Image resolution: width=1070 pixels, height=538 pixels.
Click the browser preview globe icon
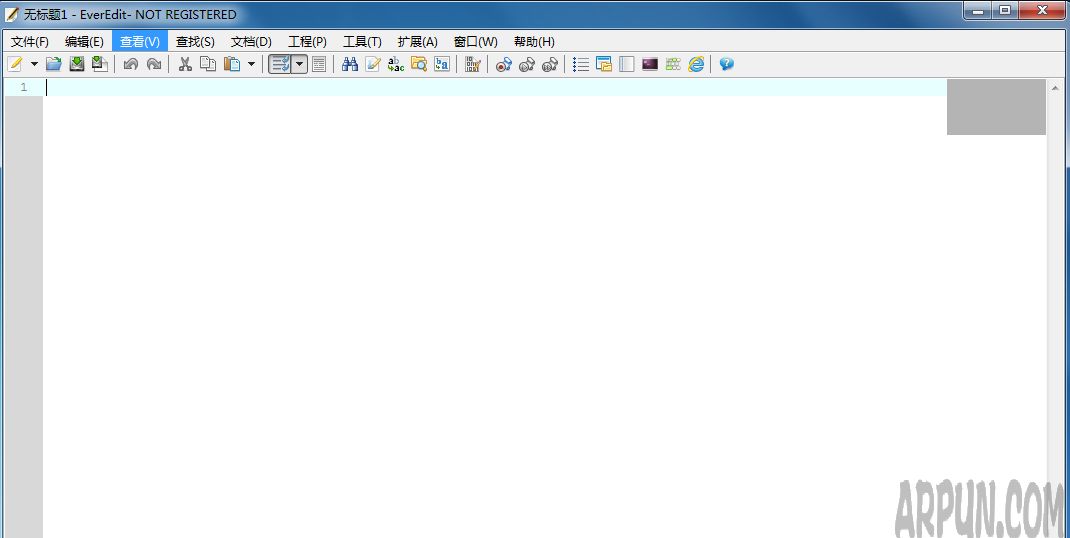click(x=696, y=64)
